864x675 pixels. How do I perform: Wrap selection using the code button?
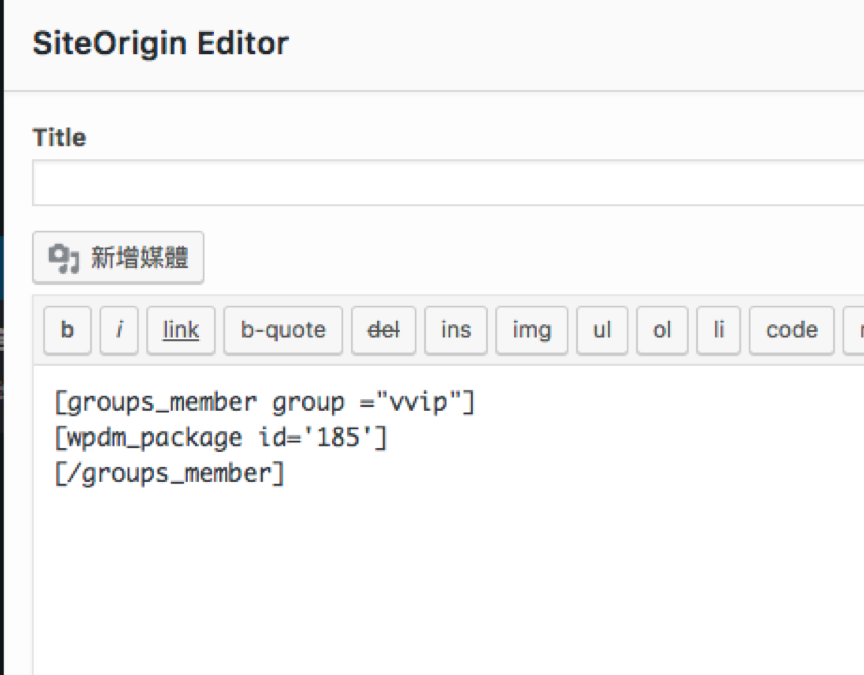point(792,330)
